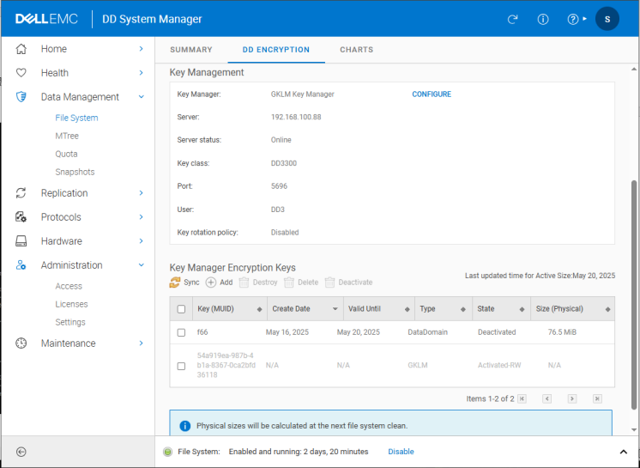
Task: Click the 76.5 MiB size cell
Action: tap(562, 332)
